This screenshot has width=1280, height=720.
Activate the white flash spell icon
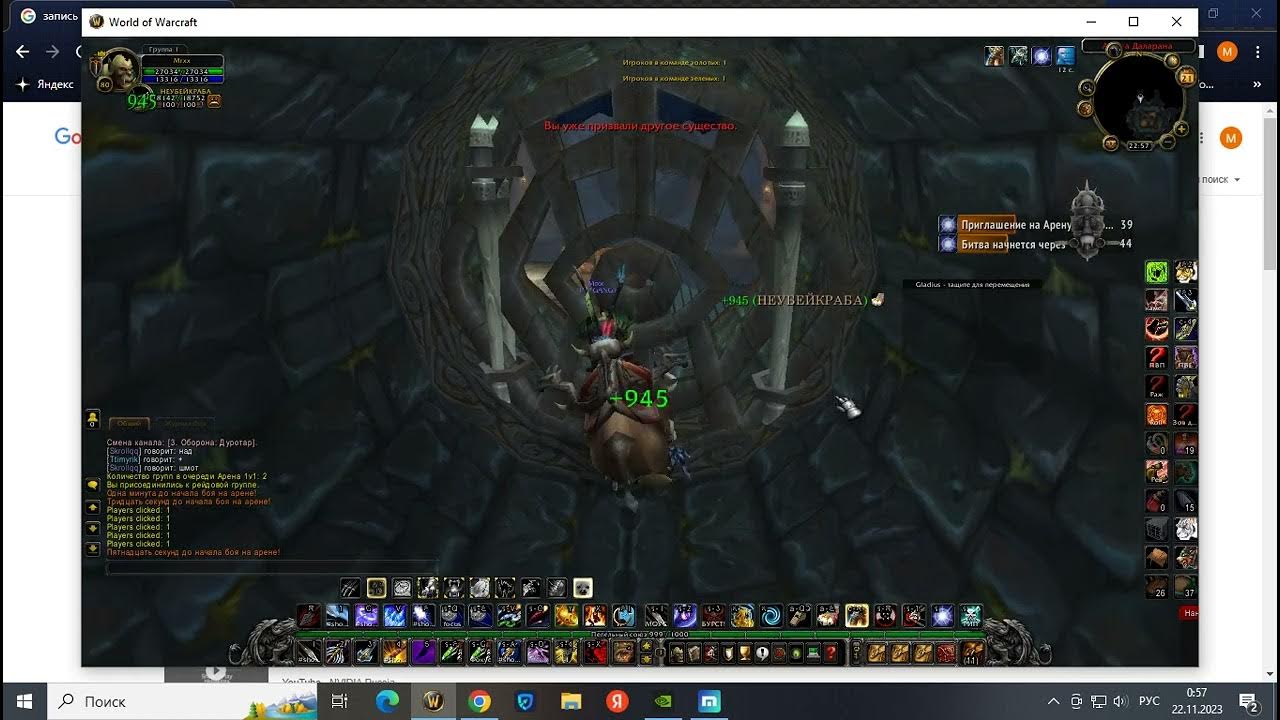click(943, 615)
